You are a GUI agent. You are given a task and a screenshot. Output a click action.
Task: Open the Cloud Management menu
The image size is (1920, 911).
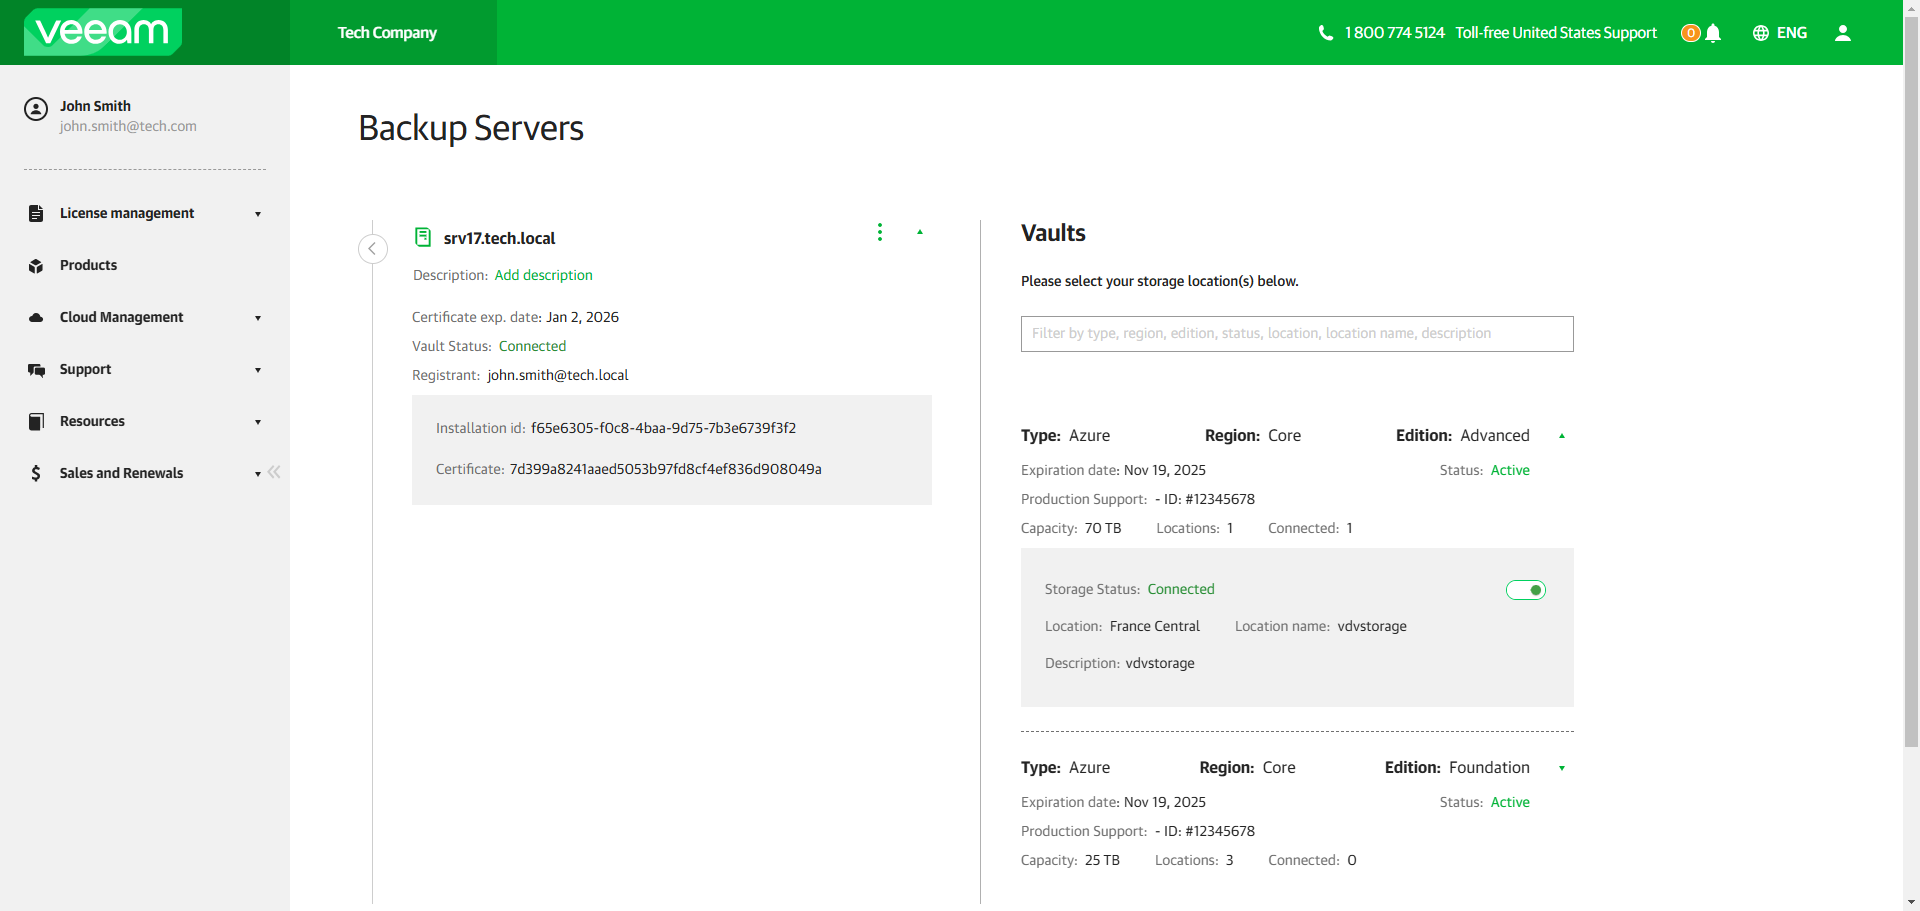145,317
